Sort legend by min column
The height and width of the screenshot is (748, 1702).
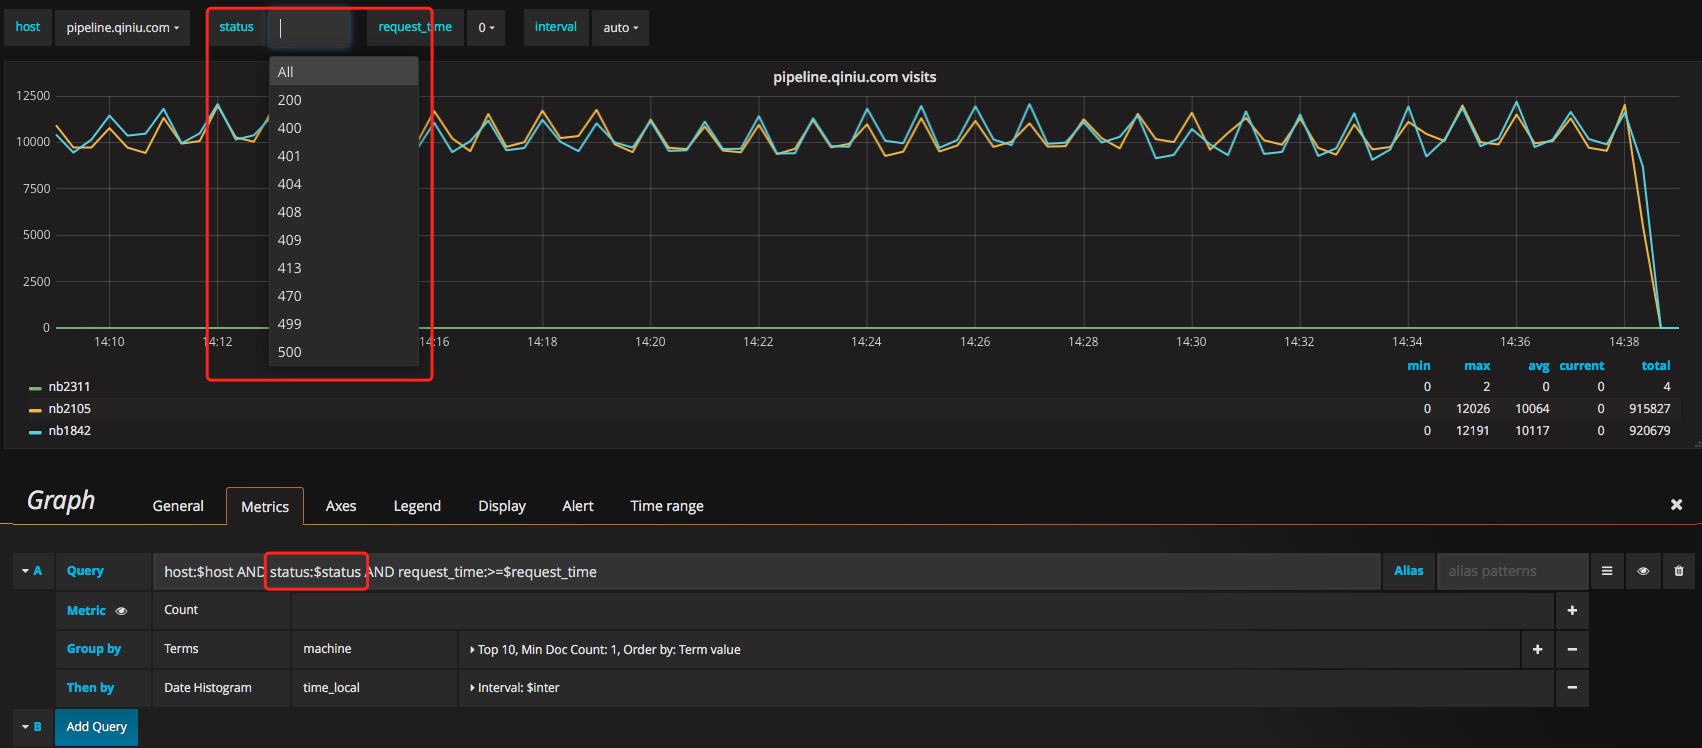[1419, 366]
